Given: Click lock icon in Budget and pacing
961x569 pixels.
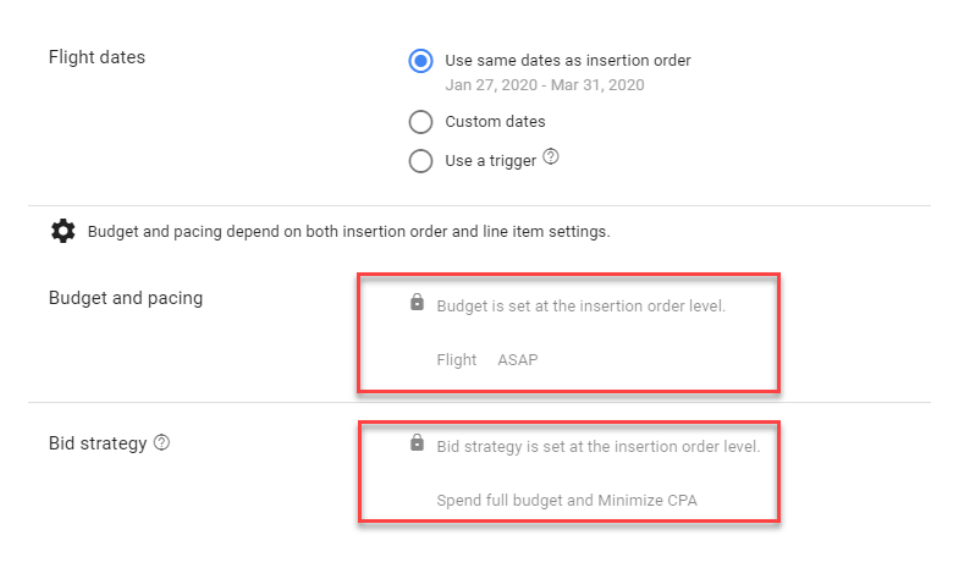Looking at the screenshot, I should (x=417, y=303).
